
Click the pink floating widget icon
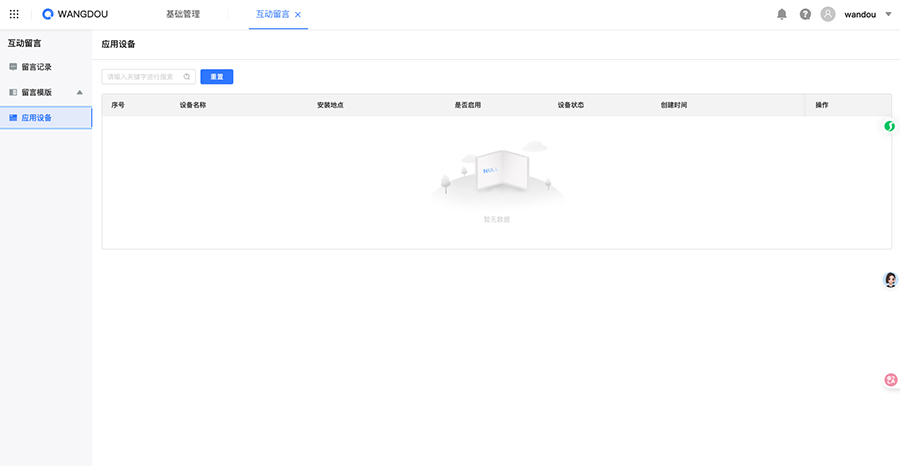(891, 379)
